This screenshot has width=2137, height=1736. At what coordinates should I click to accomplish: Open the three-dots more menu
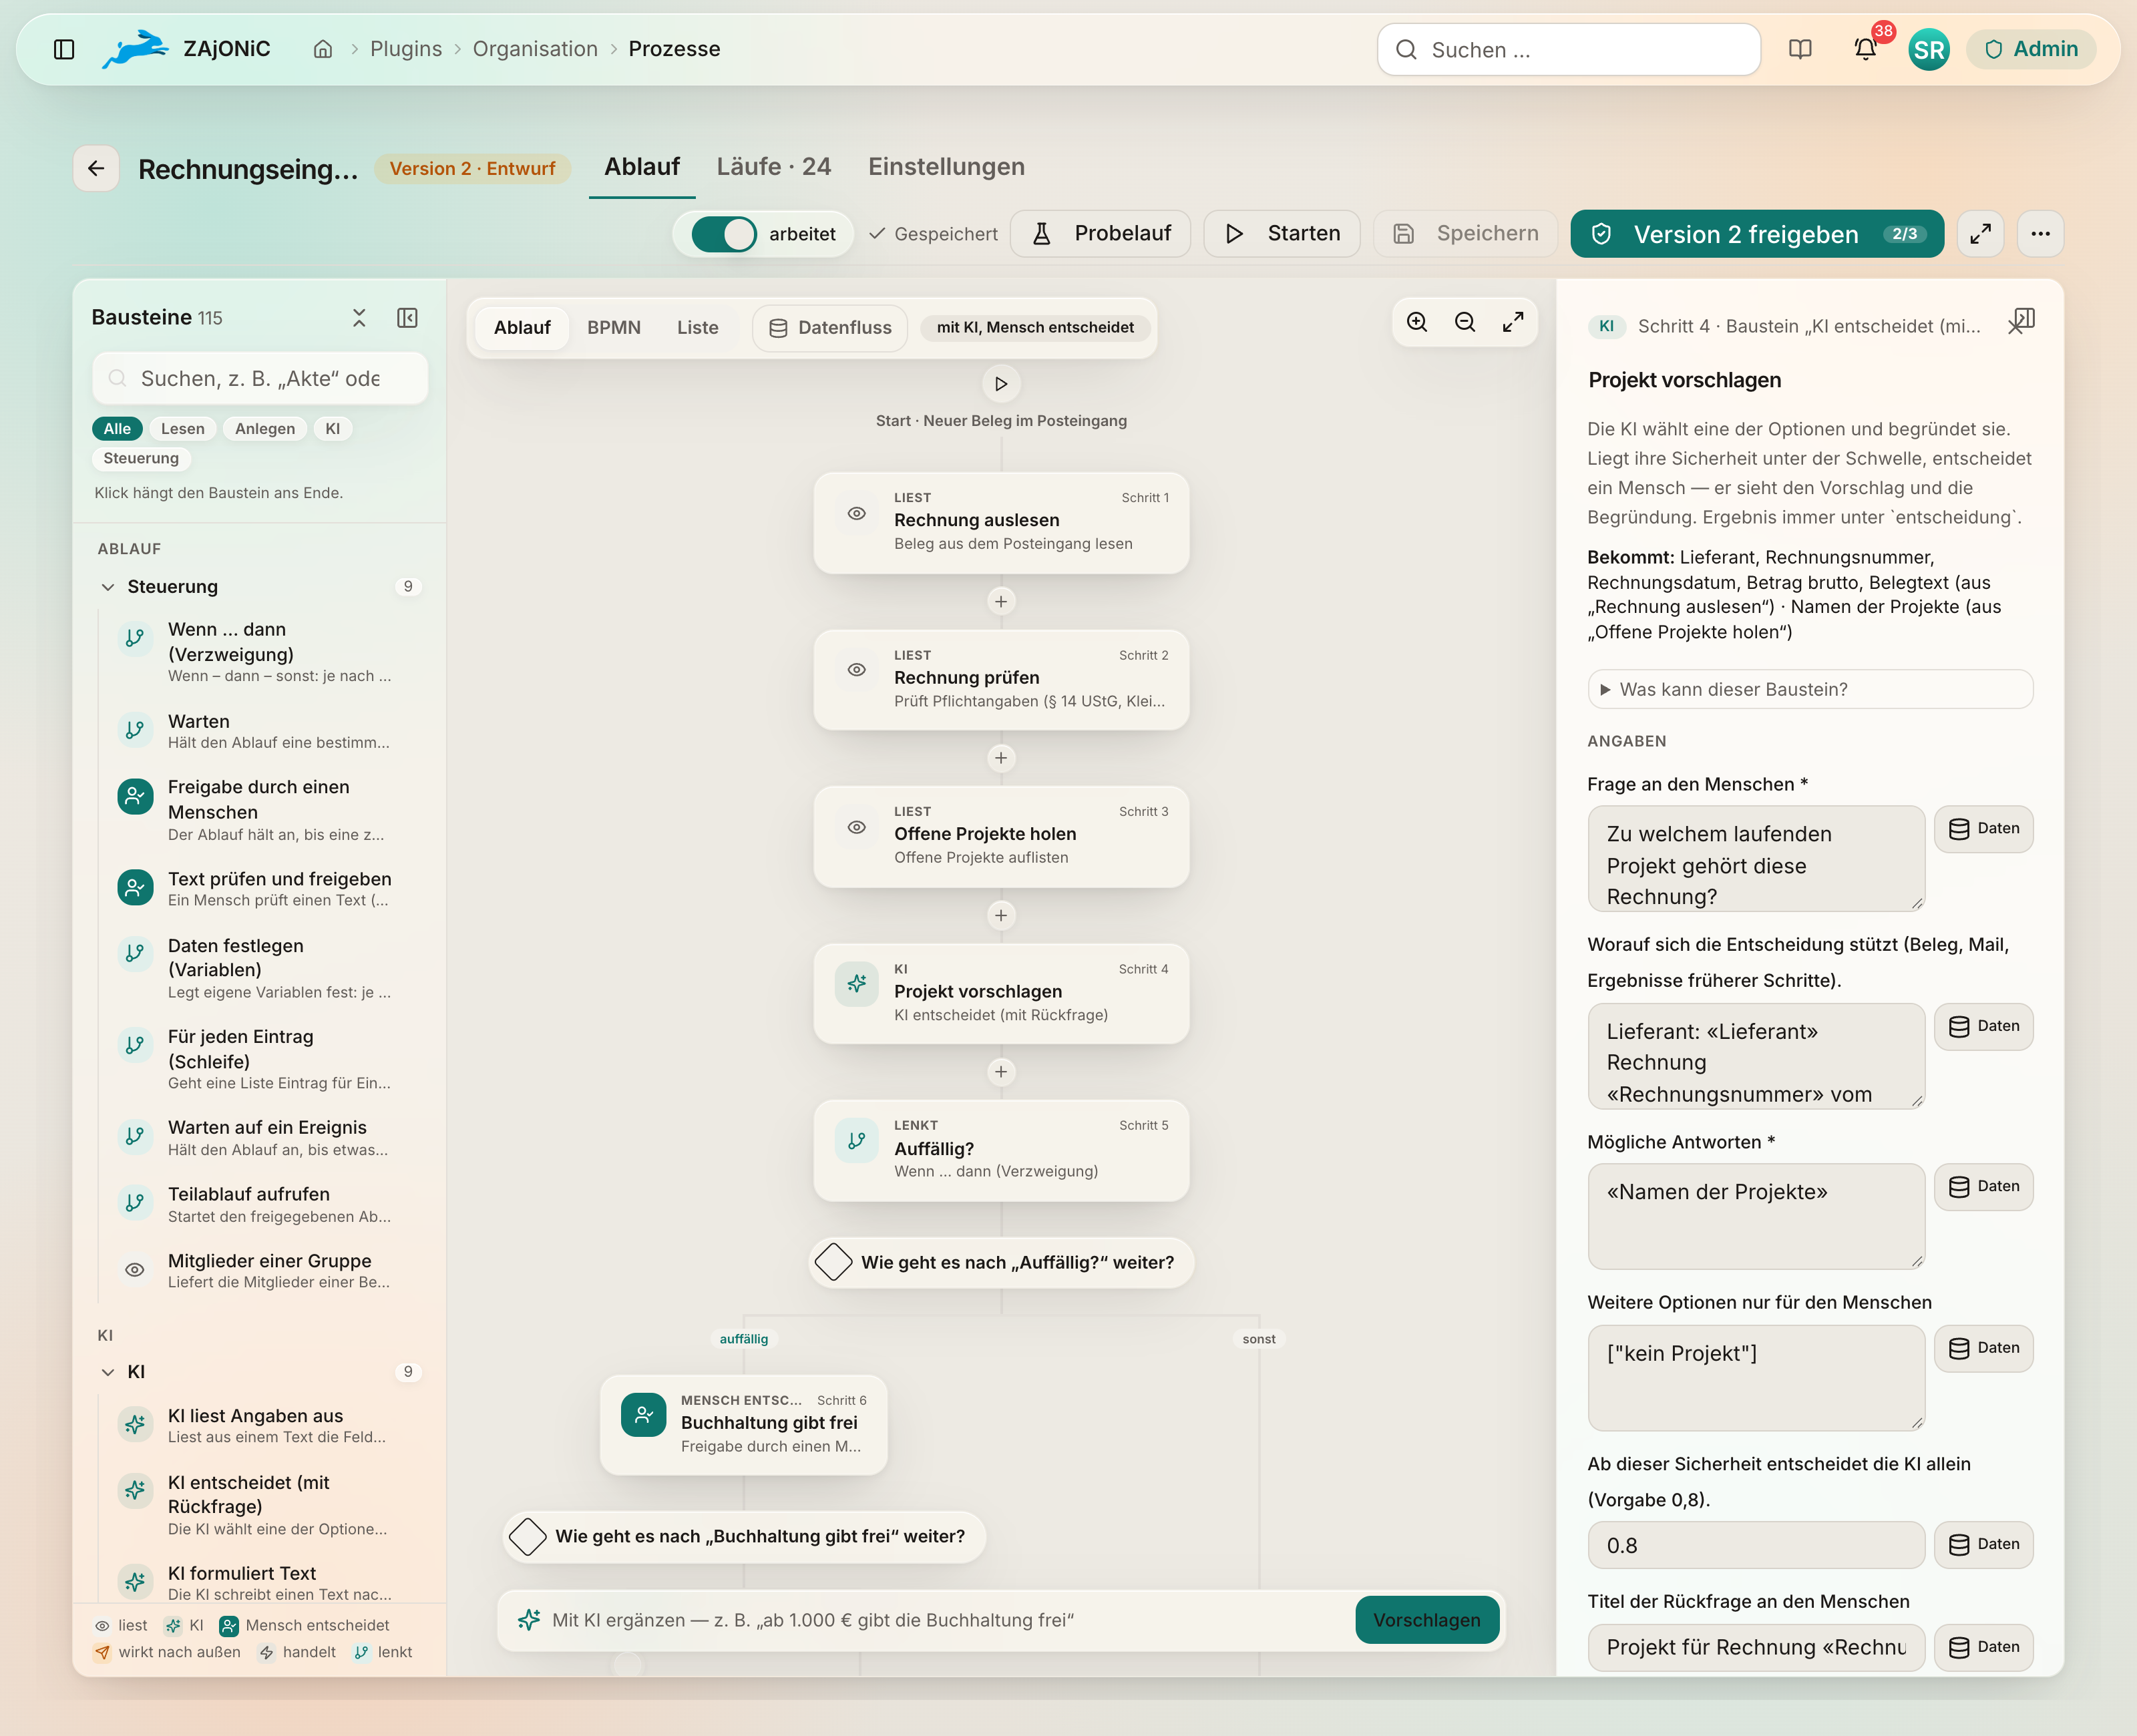(x=2040, y=234)
